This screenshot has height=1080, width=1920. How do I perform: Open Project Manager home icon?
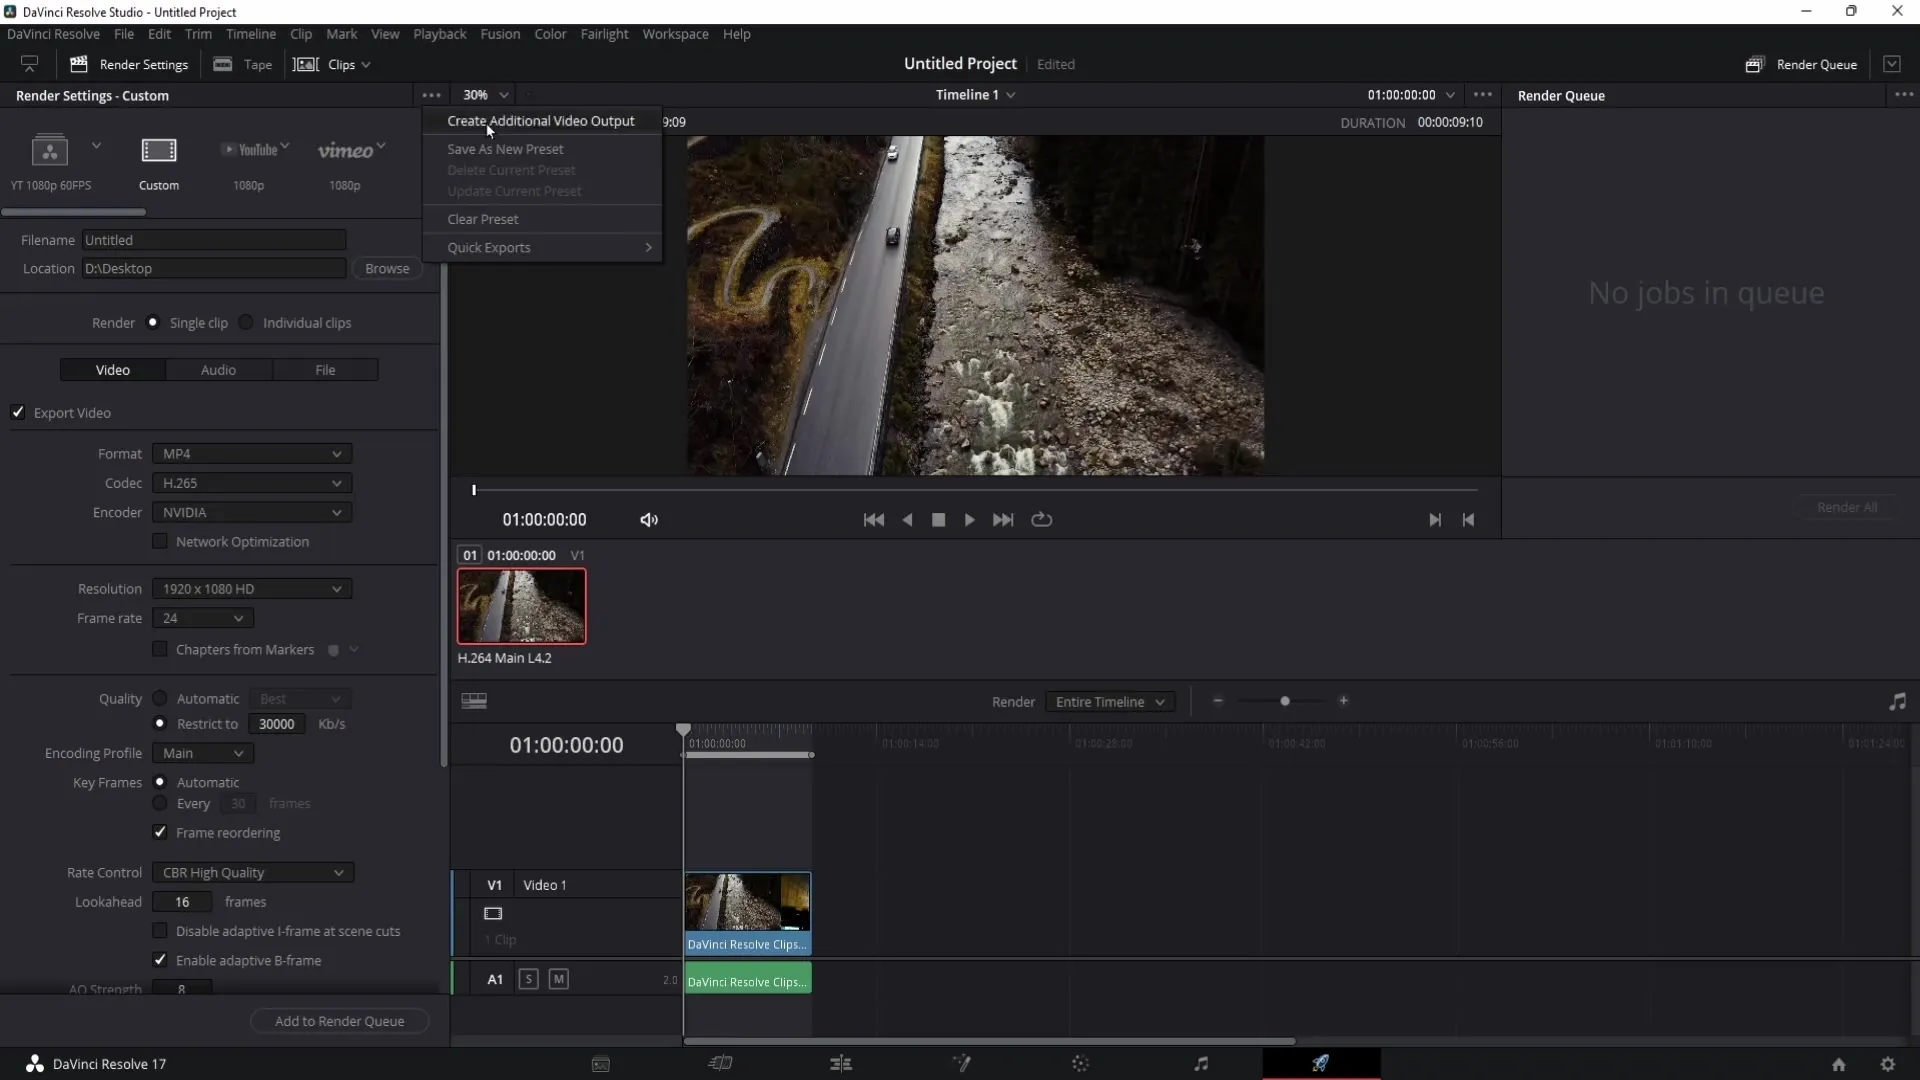pos(1839,1065)
